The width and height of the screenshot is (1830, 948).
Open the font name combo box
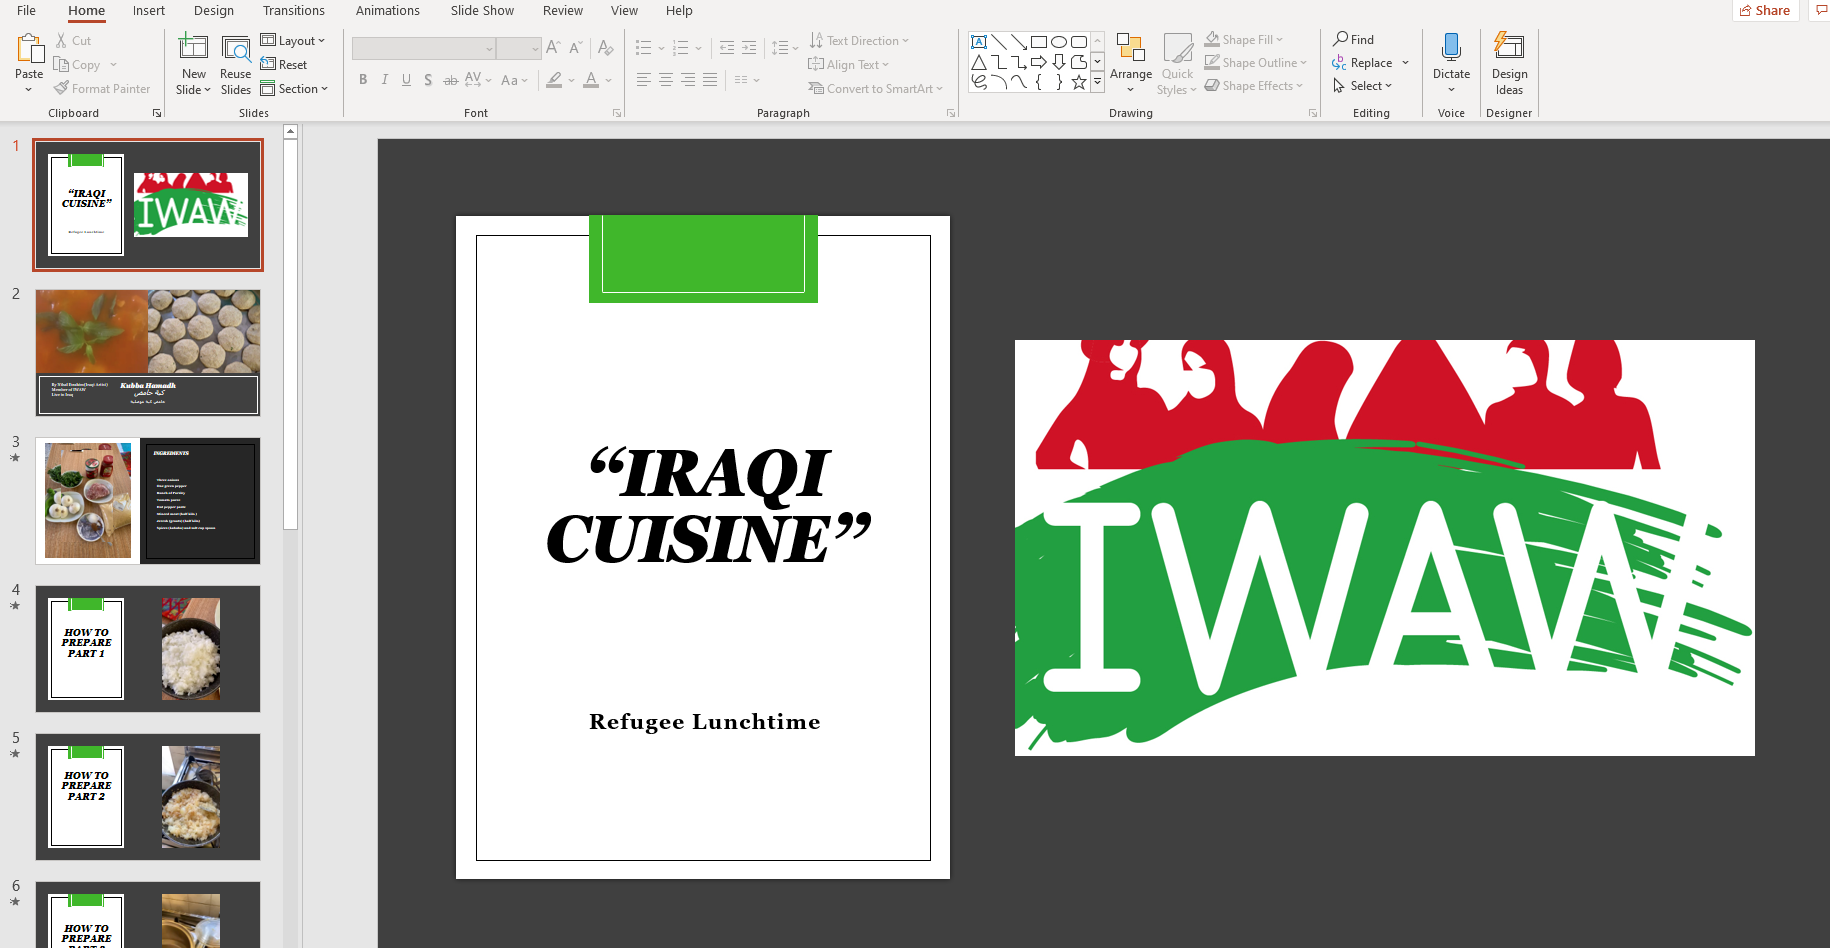click(424, 48)
